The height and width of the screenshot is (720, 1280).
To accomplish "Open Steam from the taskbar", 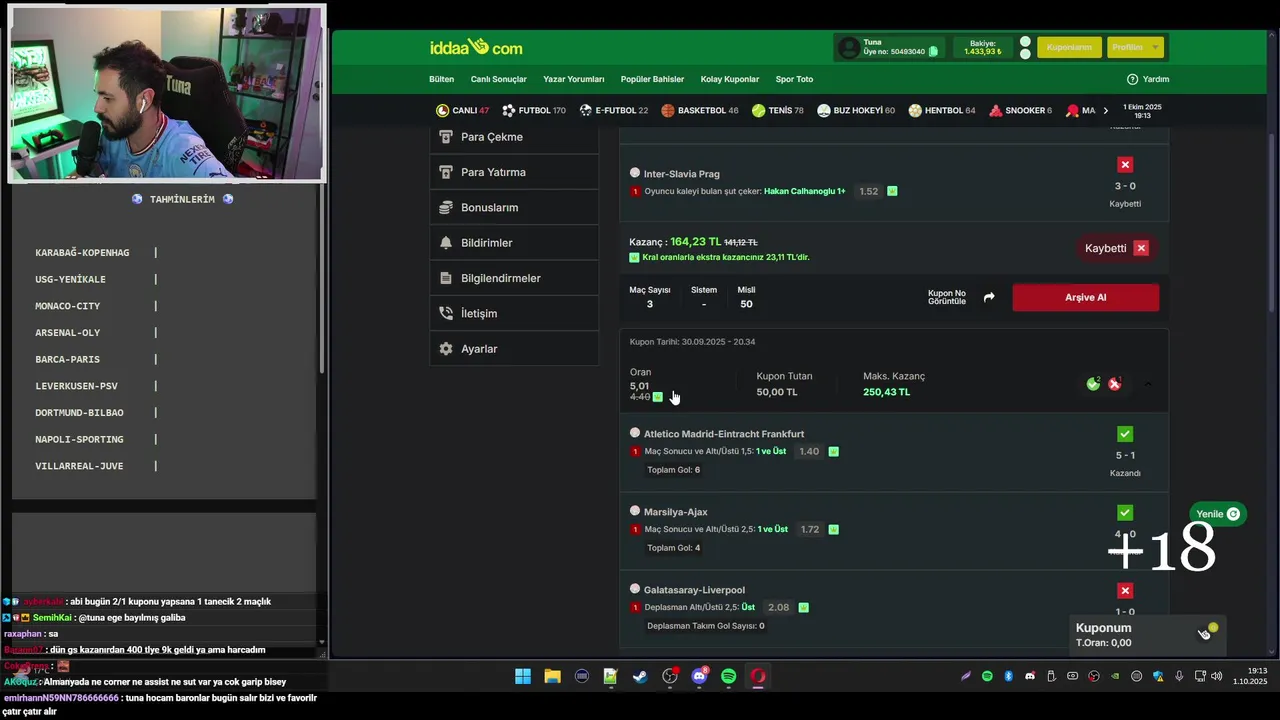I will coord(640,676).
